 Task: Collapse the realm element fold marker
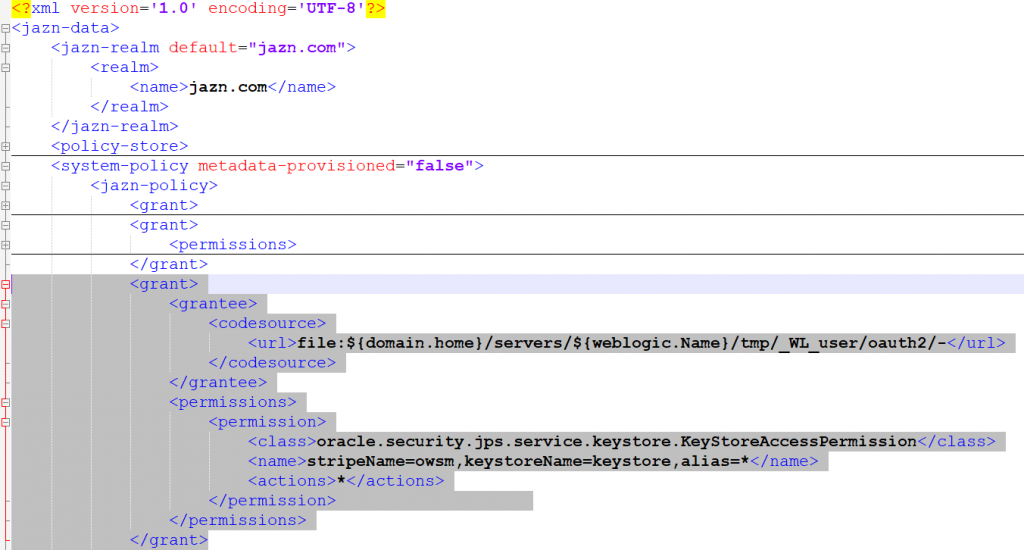tap(5, 68)
